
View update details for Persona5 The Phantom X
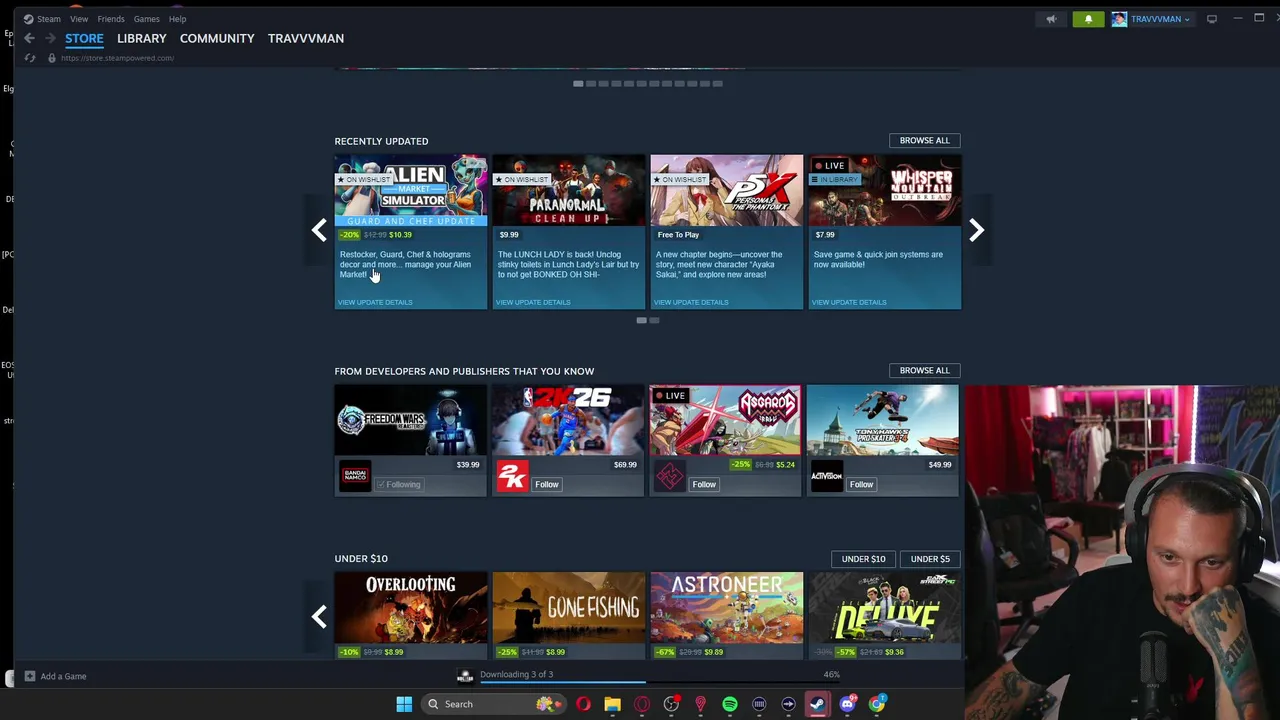pyautogui.click(x=691, y=302)
